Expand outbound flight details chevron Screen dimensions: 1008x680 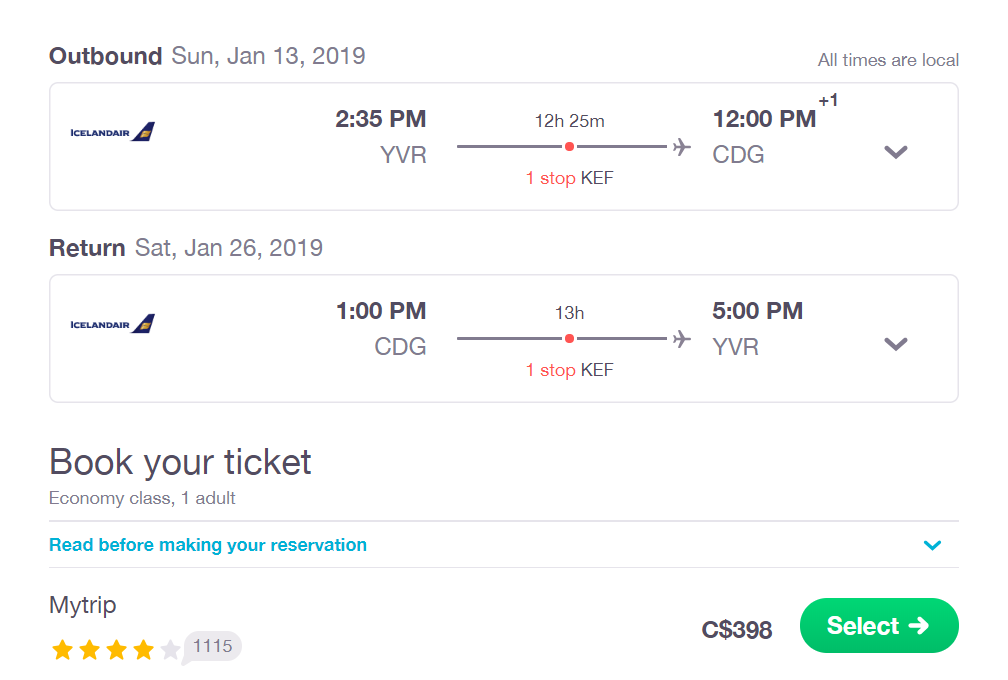click(x=896, y=152)
